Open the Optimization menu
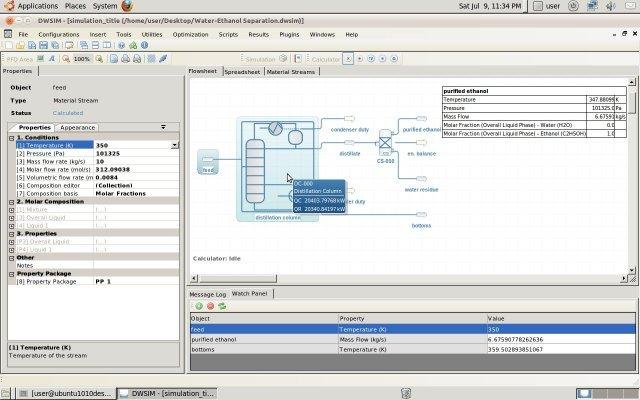Image resolution: width=640 pixels, height=400 pixels. tap(190, 34)
